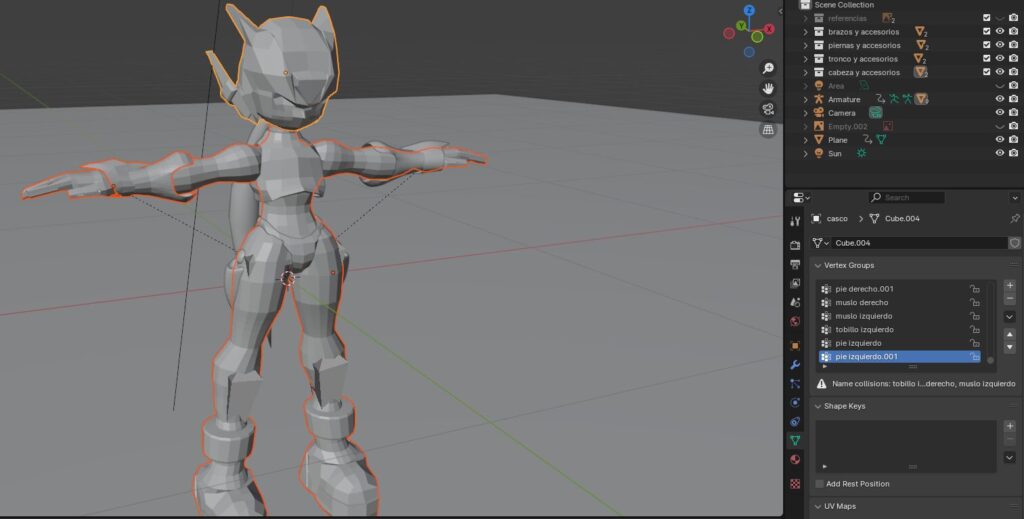Image resolution: width=1024 pixels, height=519 pixels.
Task: Open the Modifiers wrench properties tab
Action: (795, 364)
